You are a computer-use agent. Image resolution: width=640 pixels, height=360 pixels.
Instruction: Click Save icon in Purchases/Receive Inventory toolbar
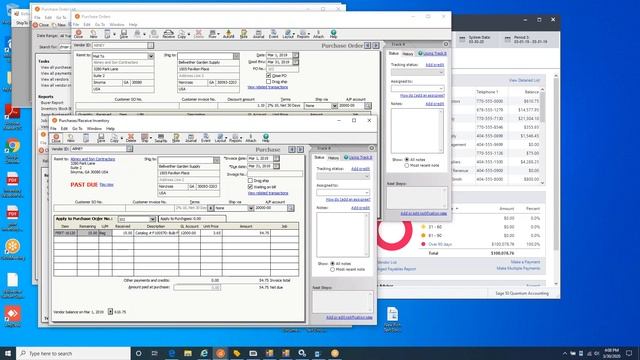[101, 138]
